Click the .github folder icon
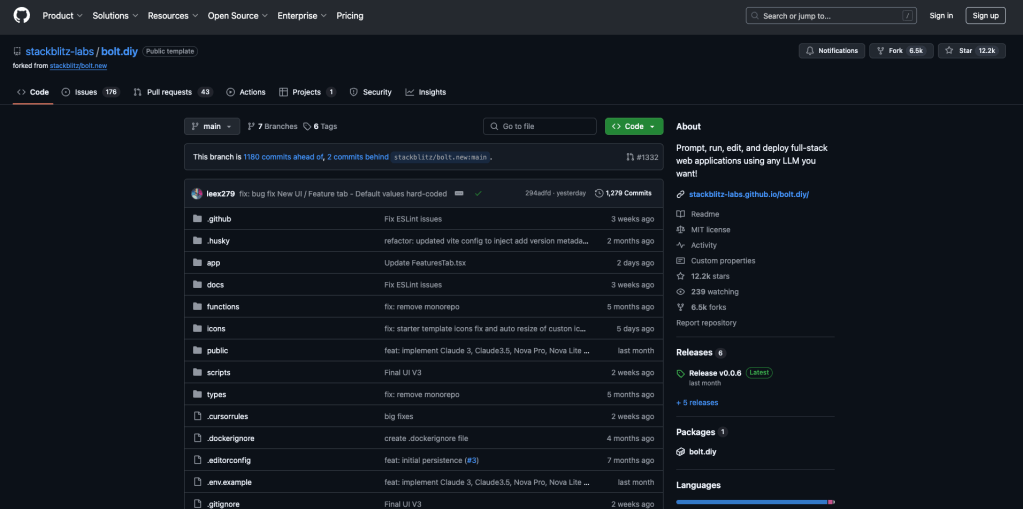This screenshot has height=509, width=1023. coord(198,219)
